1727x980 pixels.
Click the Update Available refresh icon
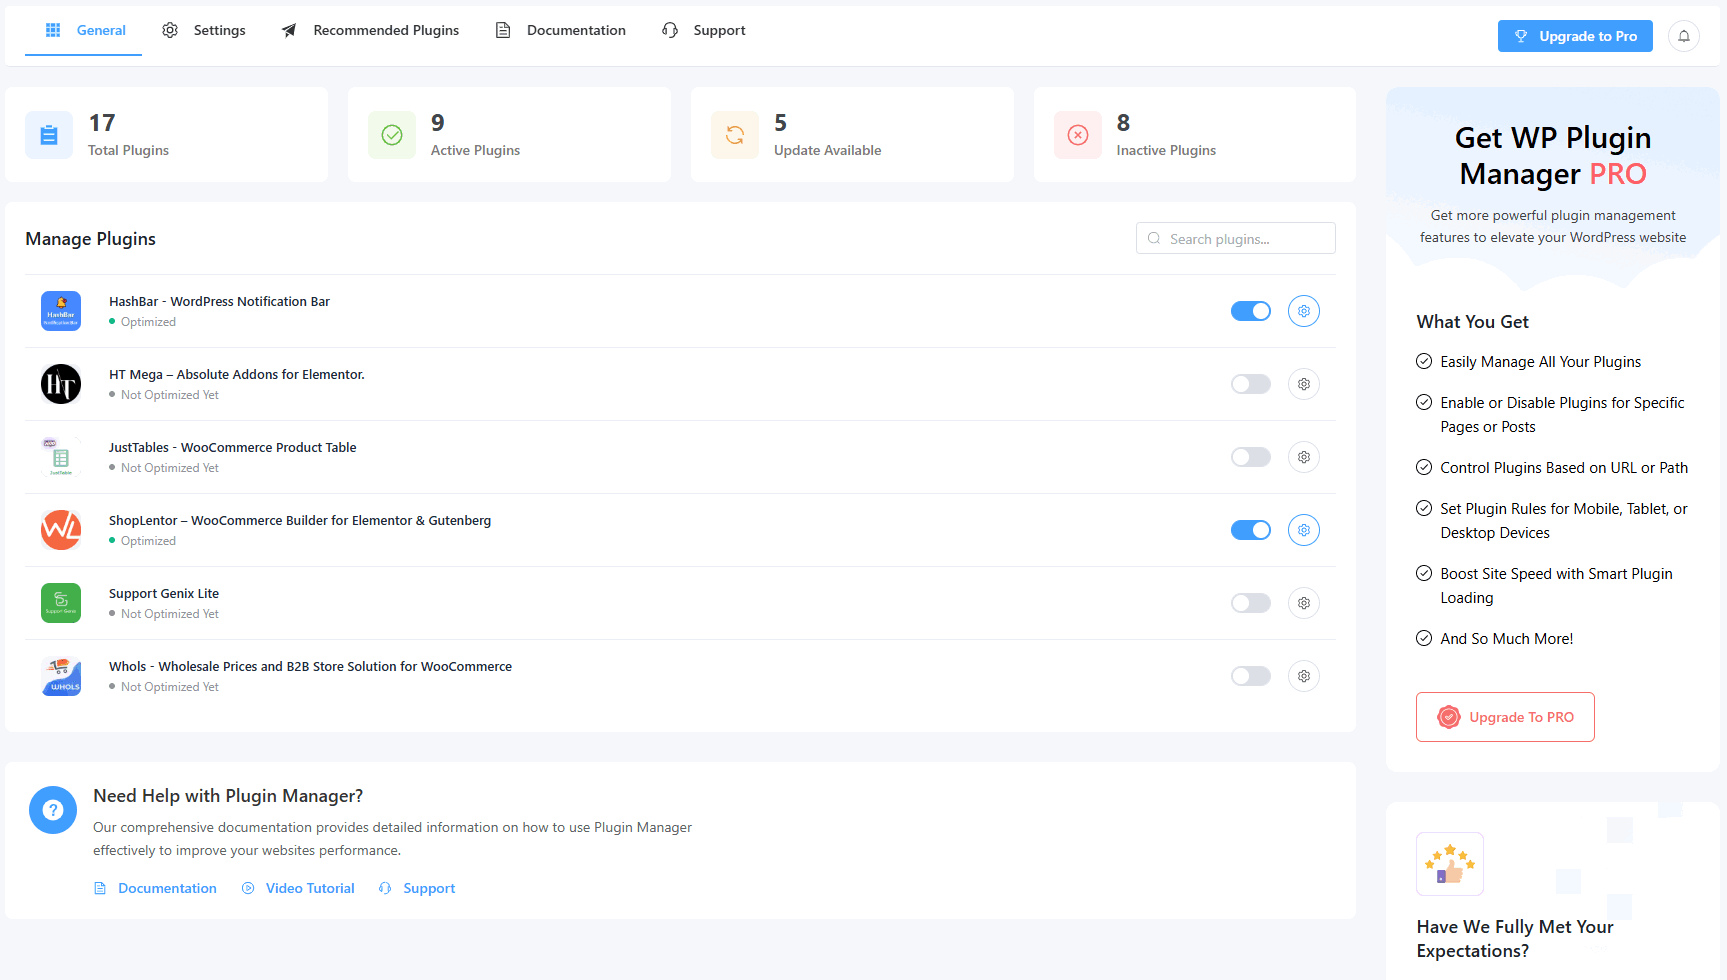[x=735, y=135]
